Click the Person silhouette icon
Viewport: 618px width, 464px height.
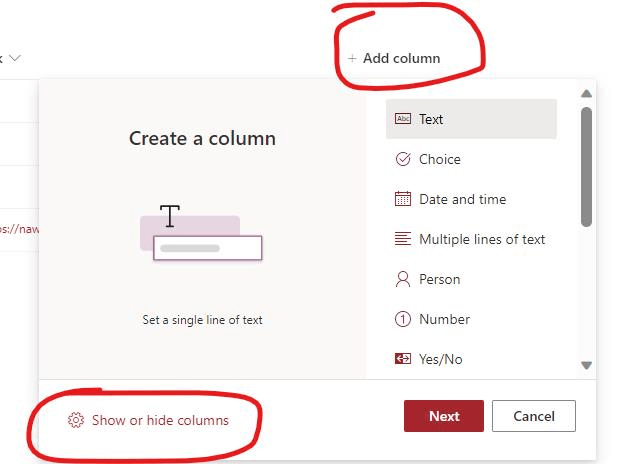(x=403, y=279)
